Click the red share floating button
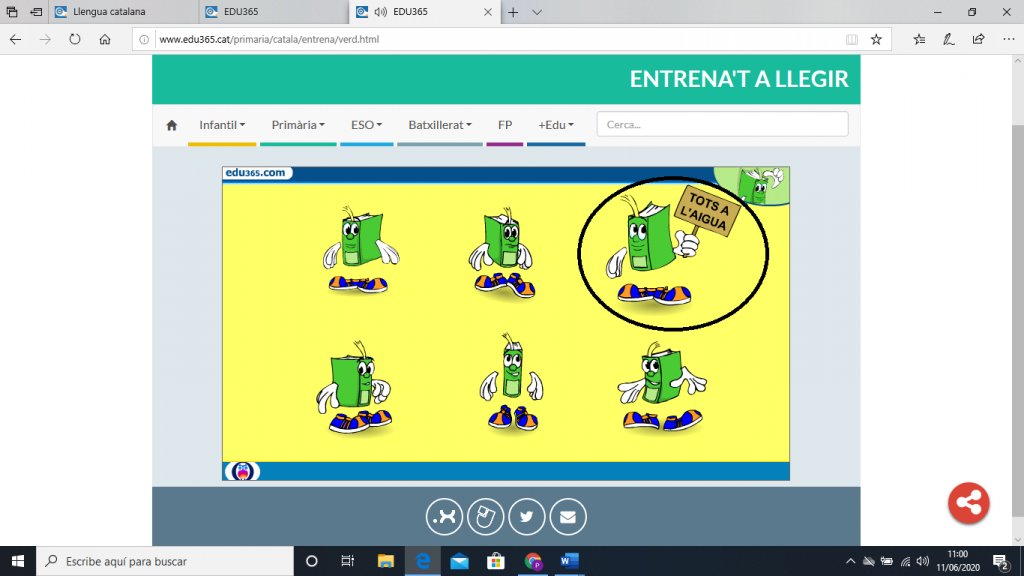The height and width of the screenshot is (576, 1024). (968, 503)
